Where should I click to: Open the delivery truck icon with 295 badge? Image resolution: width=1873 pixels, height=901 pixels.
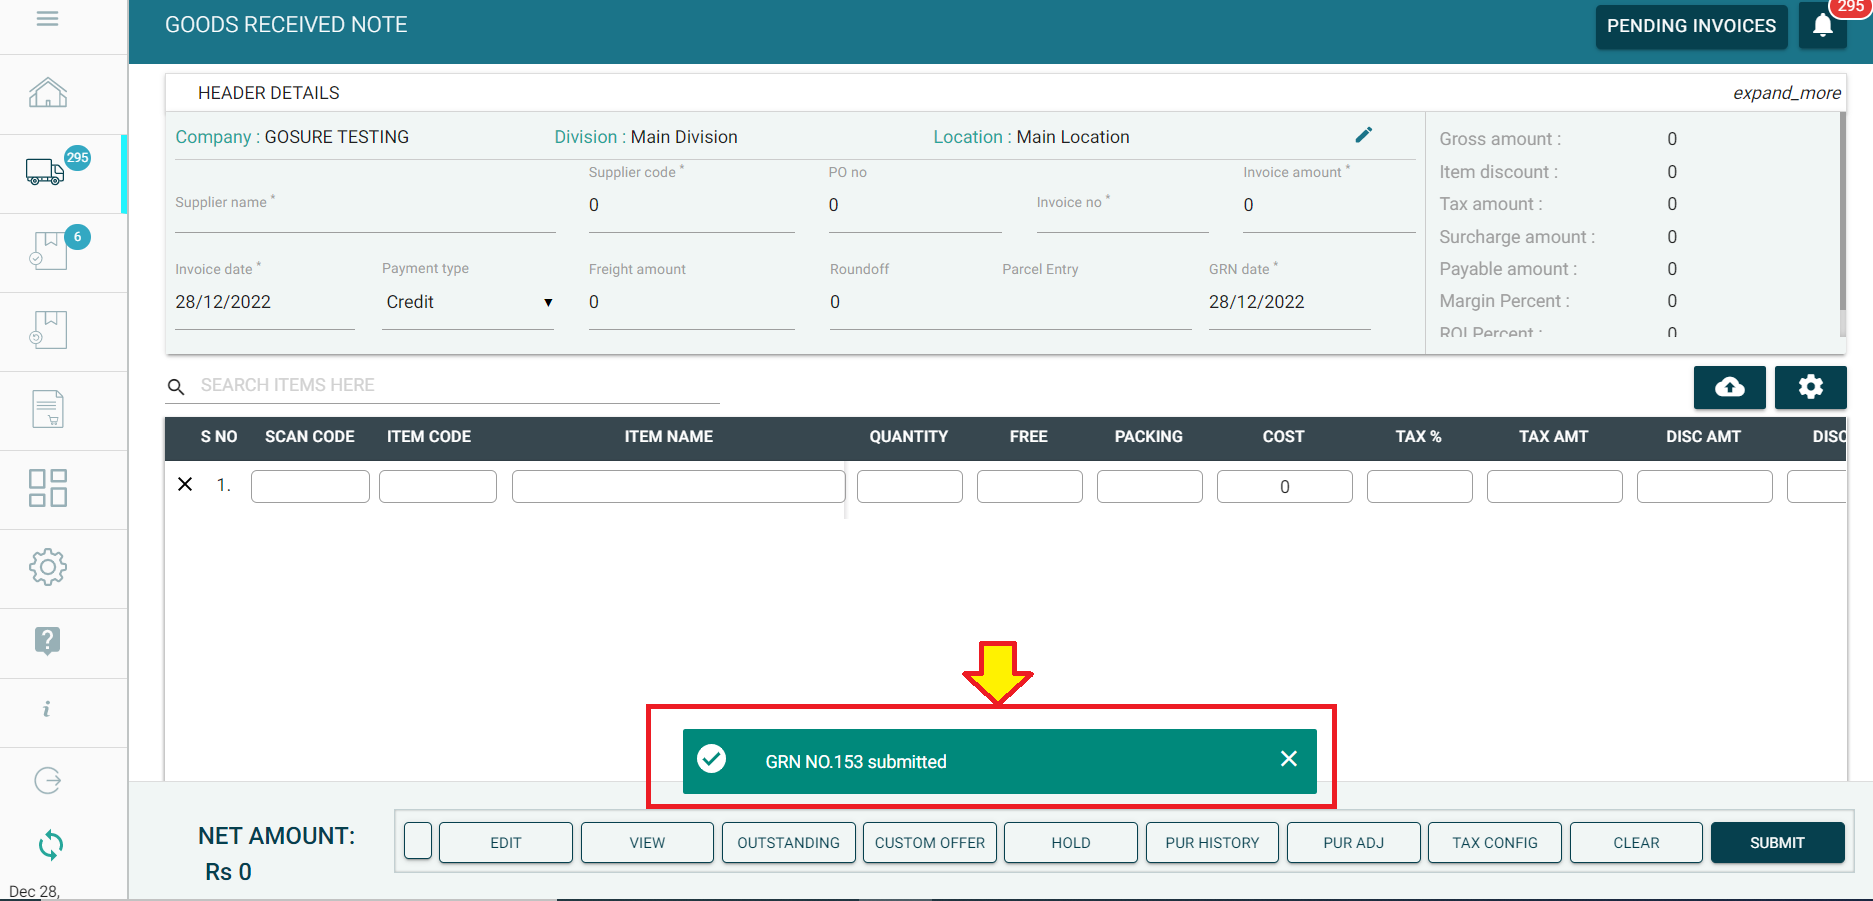(x=45, y=172)
